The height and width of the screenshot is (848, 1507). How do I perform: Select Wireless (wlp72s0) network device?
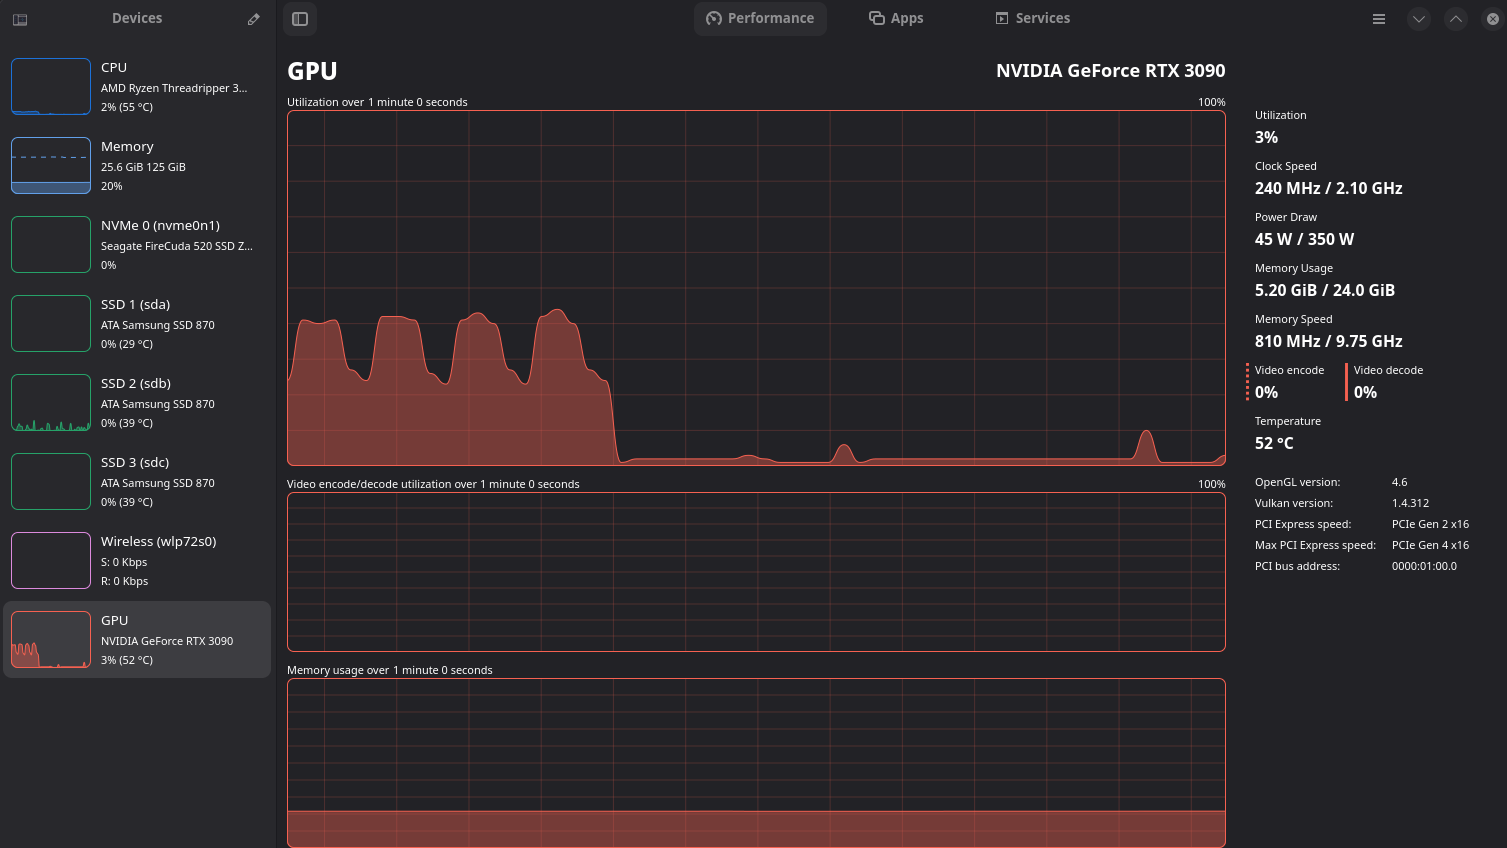(137, 561)
